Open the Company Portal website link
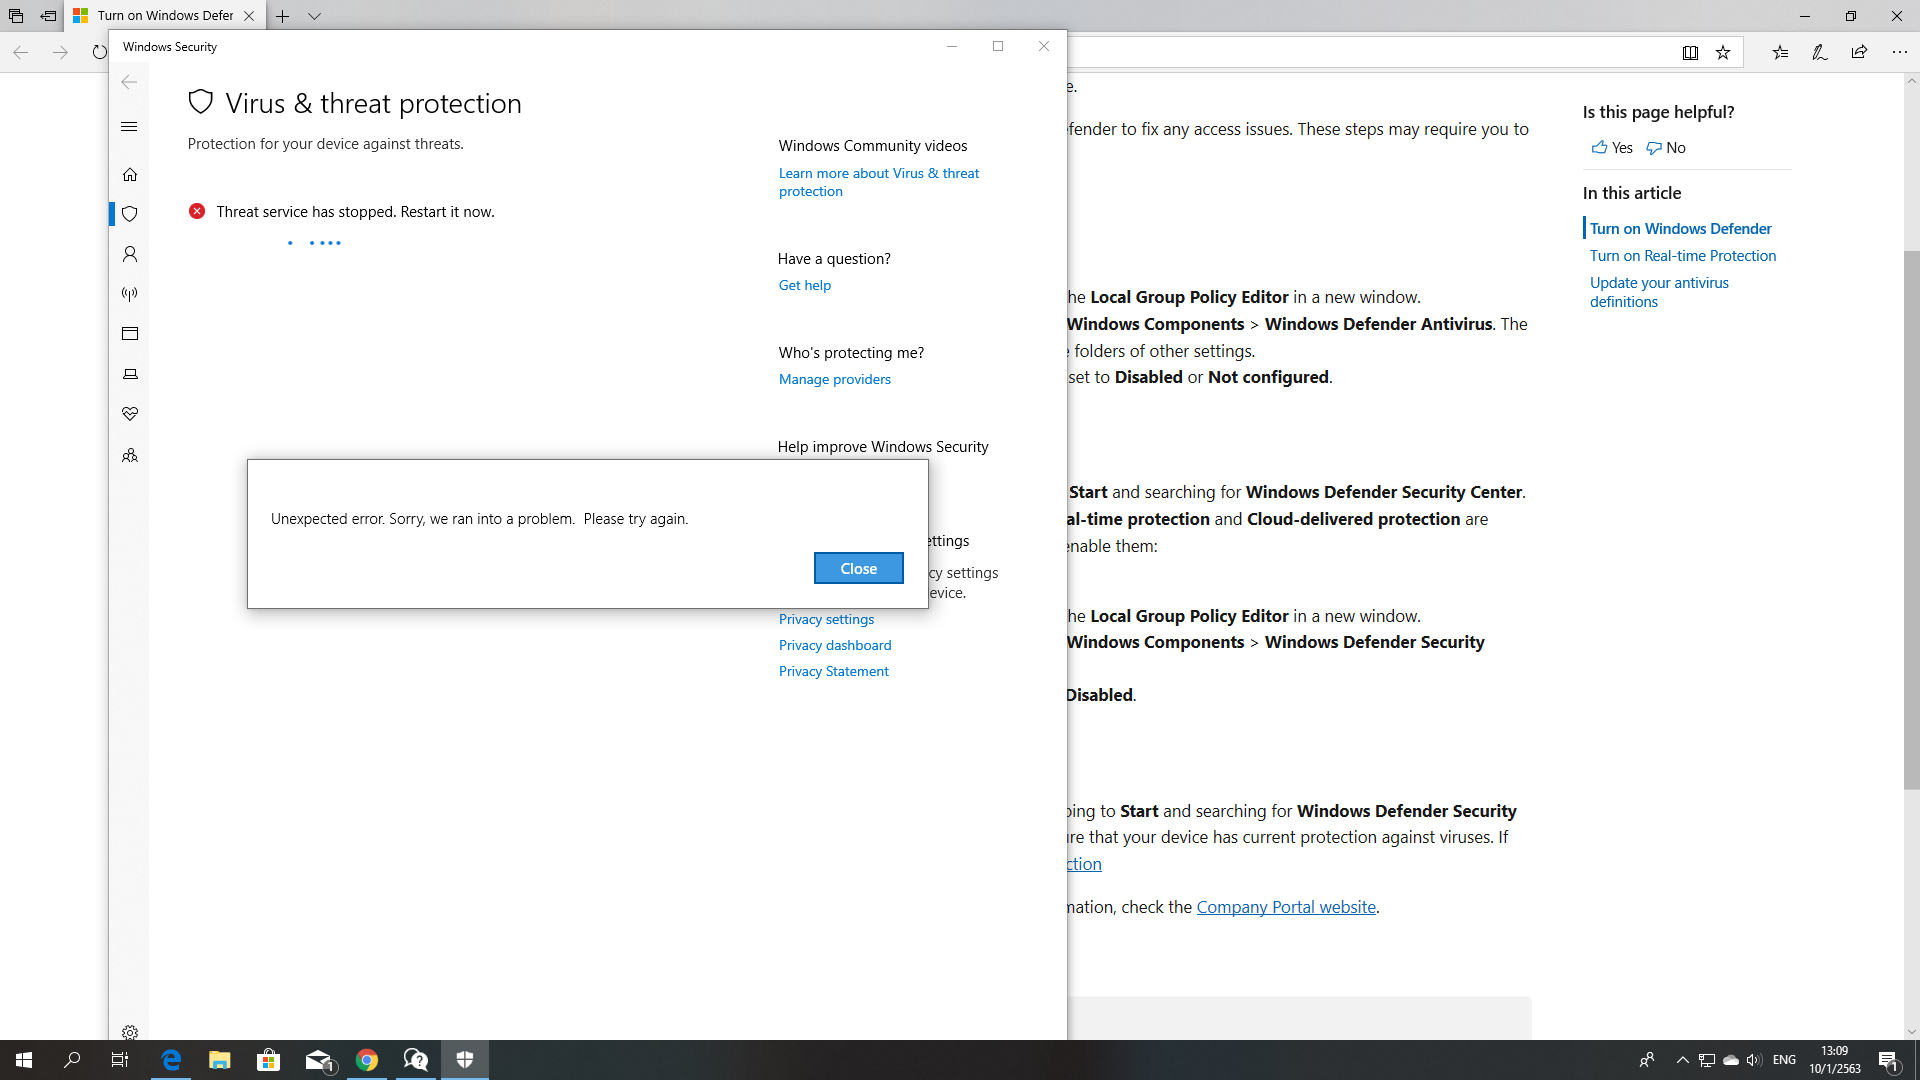 coord(1286,907)
